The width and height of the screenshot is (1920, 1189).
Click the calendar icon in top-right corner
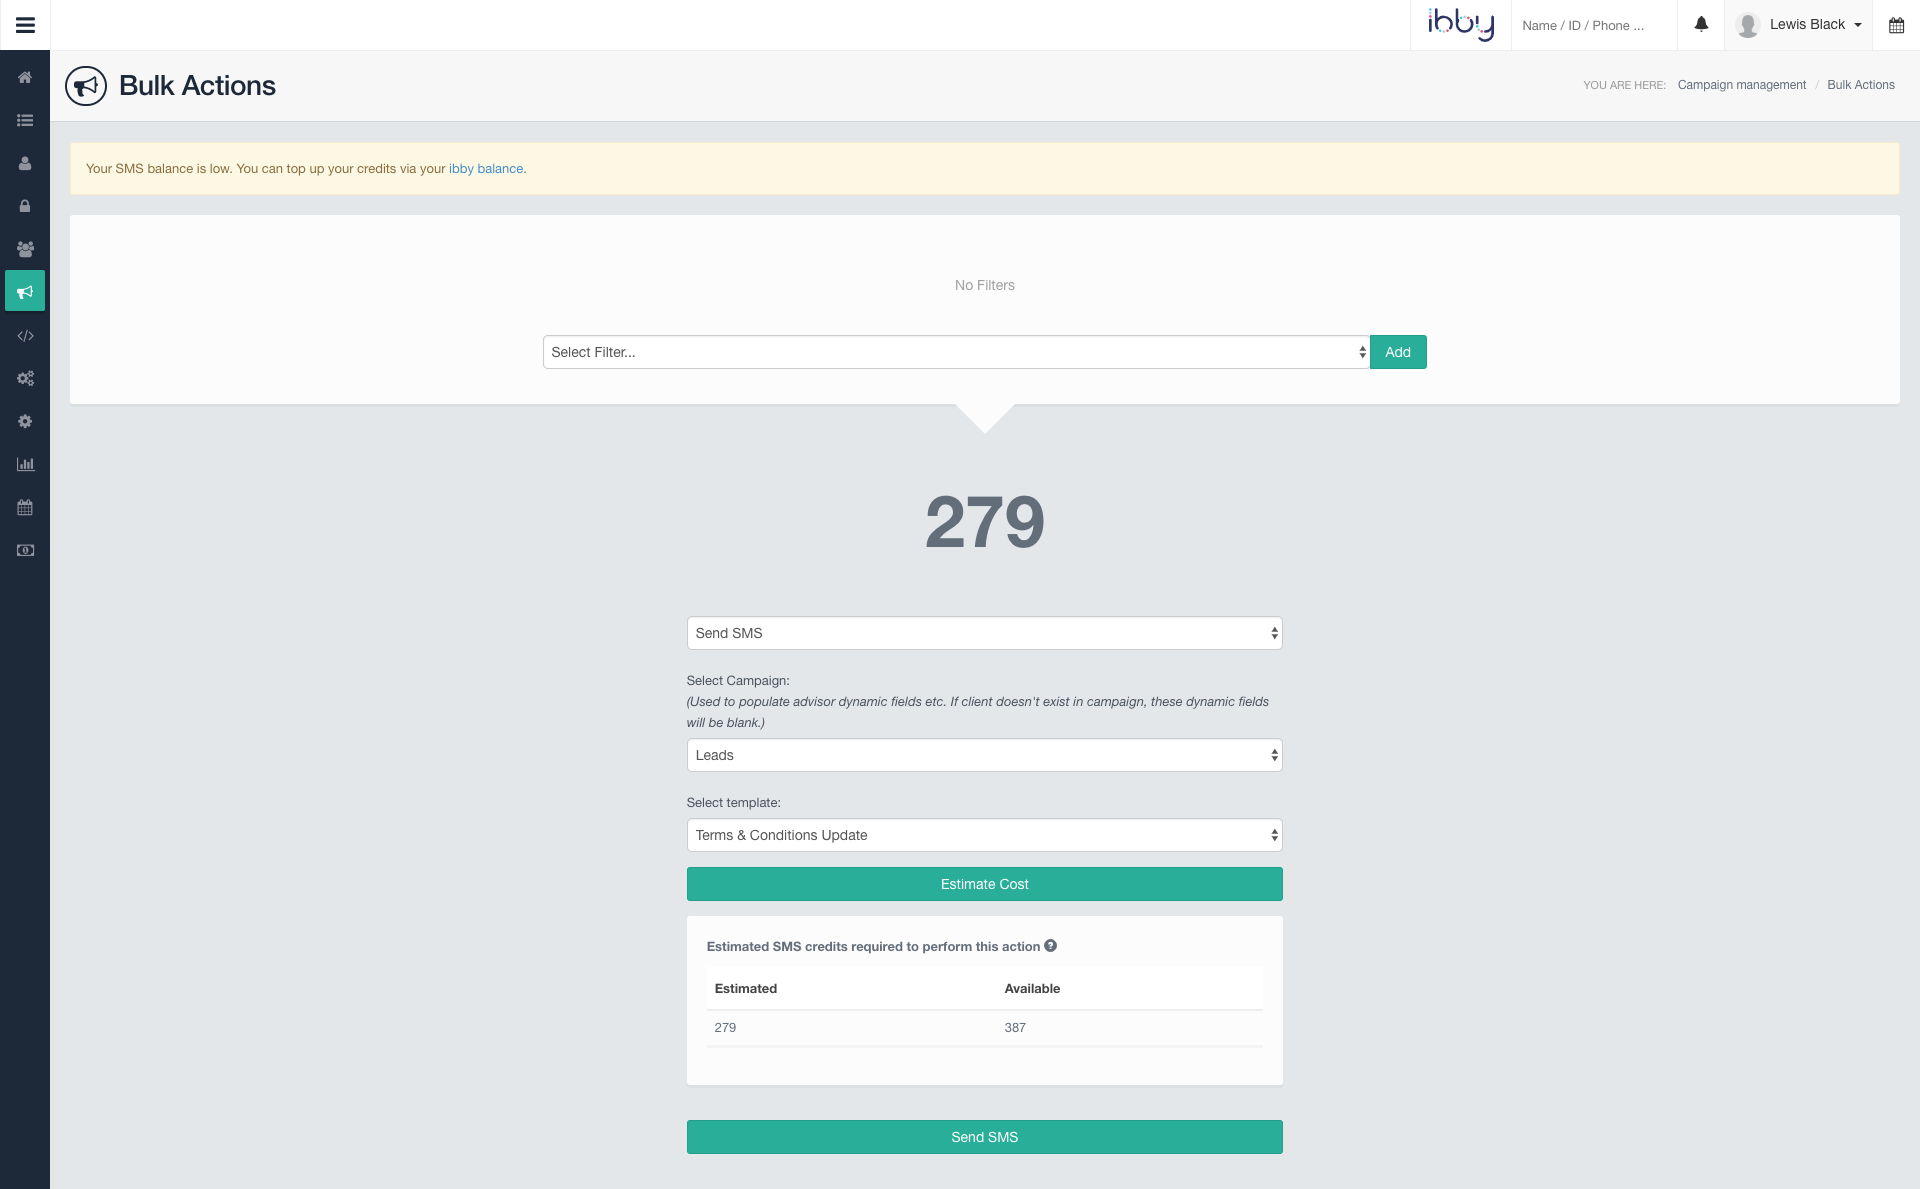tap(1896, 25)
